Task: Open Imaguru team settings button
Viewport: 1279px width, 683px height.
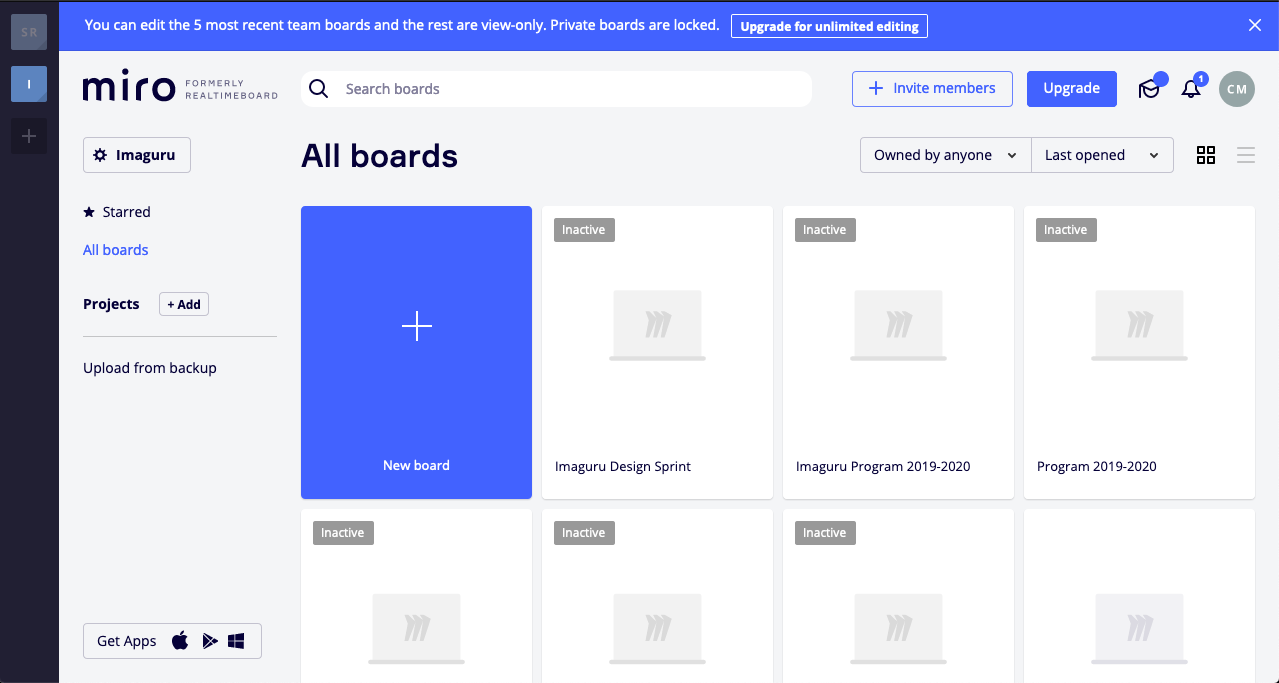Action: [x=137, y=155]
